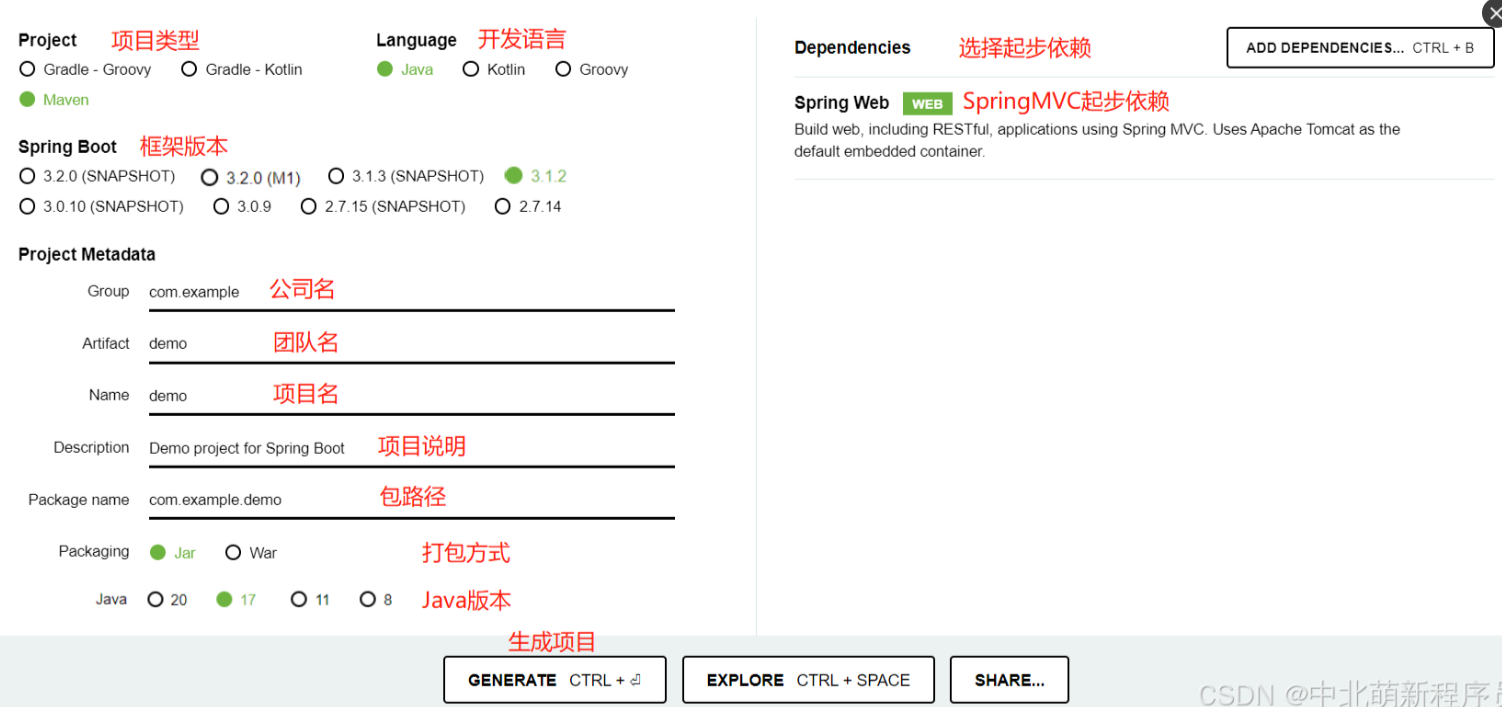1502x707 pixels.
Task: Choose Java version 11
Action: click(x=310, y=599)
